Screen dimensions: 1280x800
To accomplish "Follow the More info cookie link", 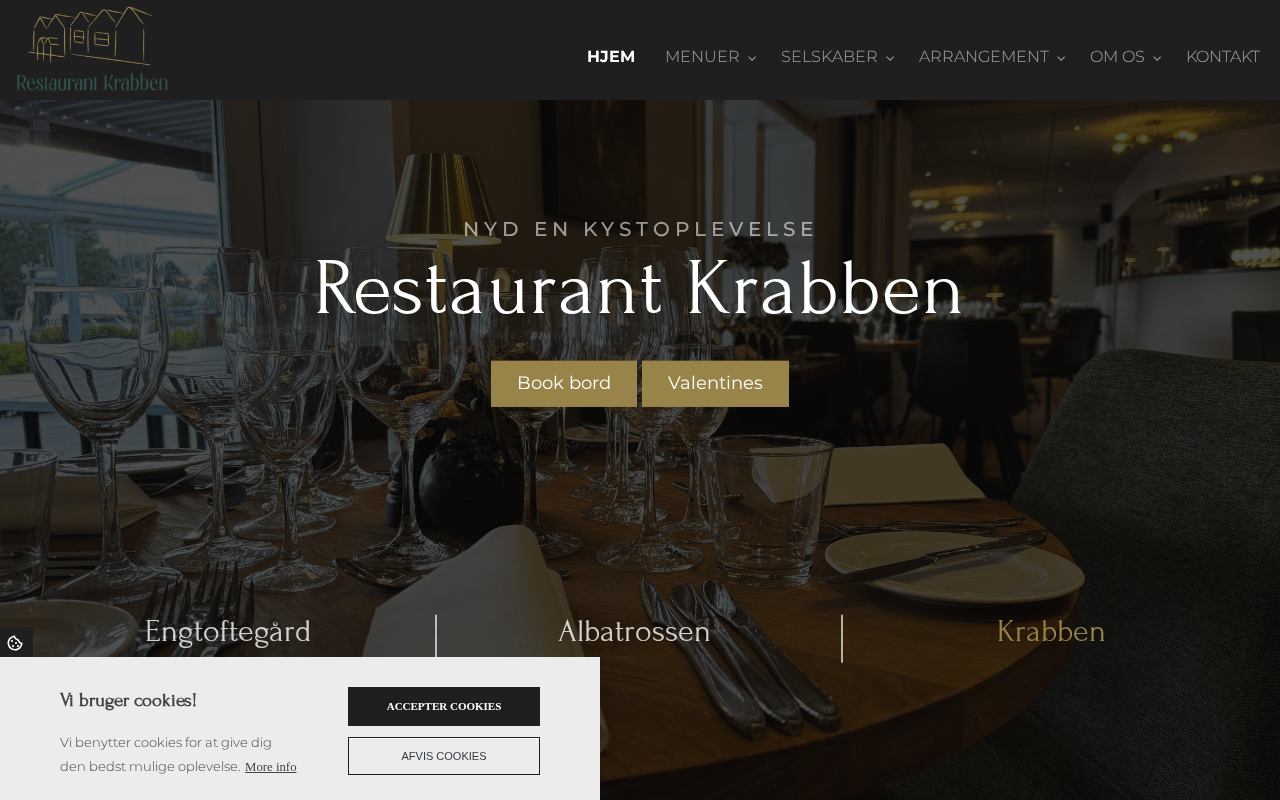I will point(271,767).
